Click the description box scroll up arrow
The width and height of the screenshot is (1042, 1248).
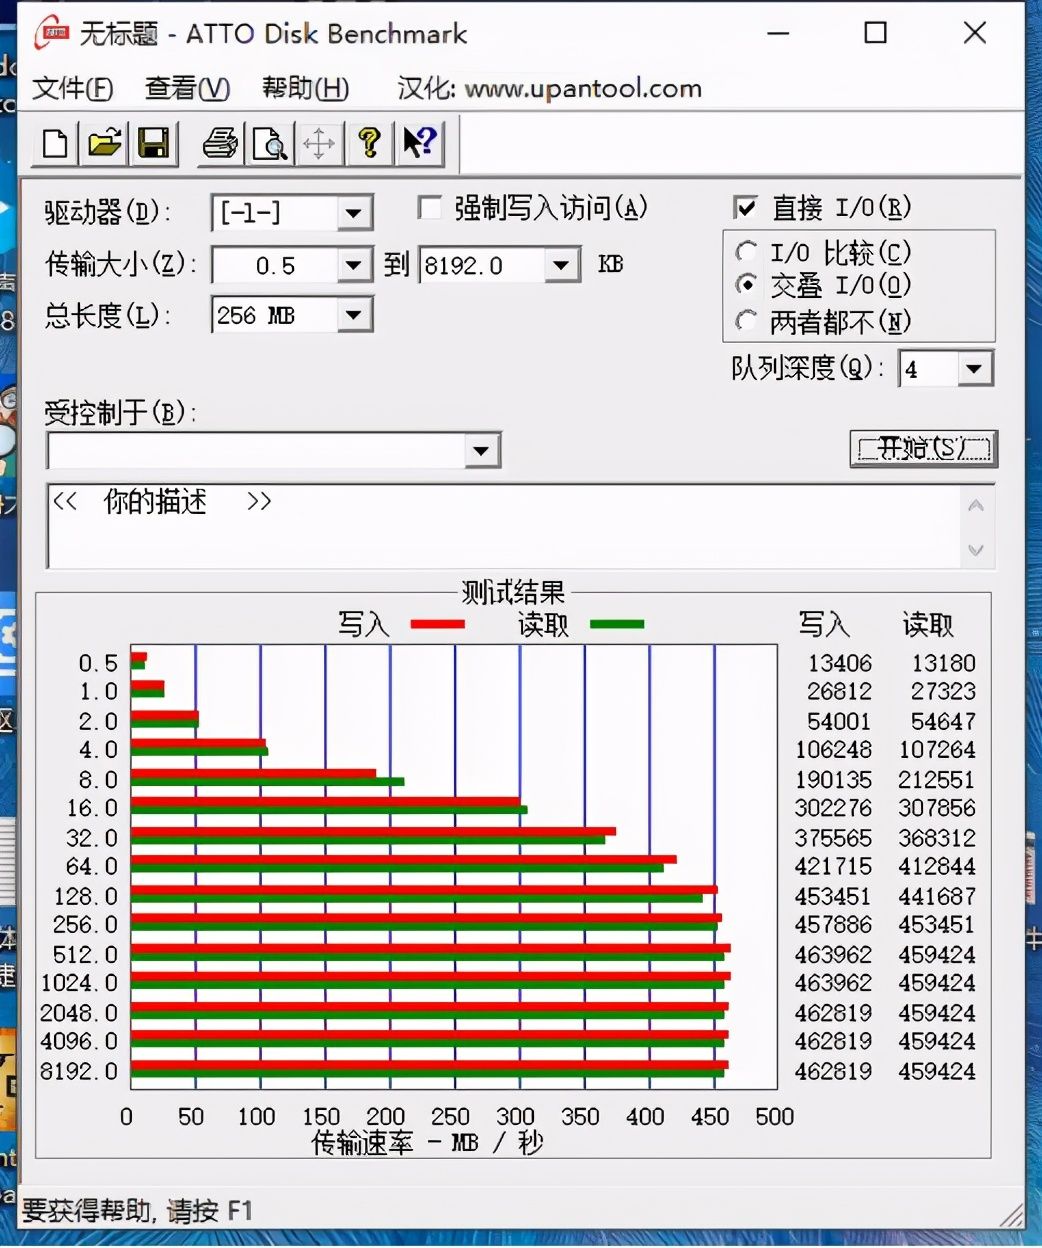977,506
